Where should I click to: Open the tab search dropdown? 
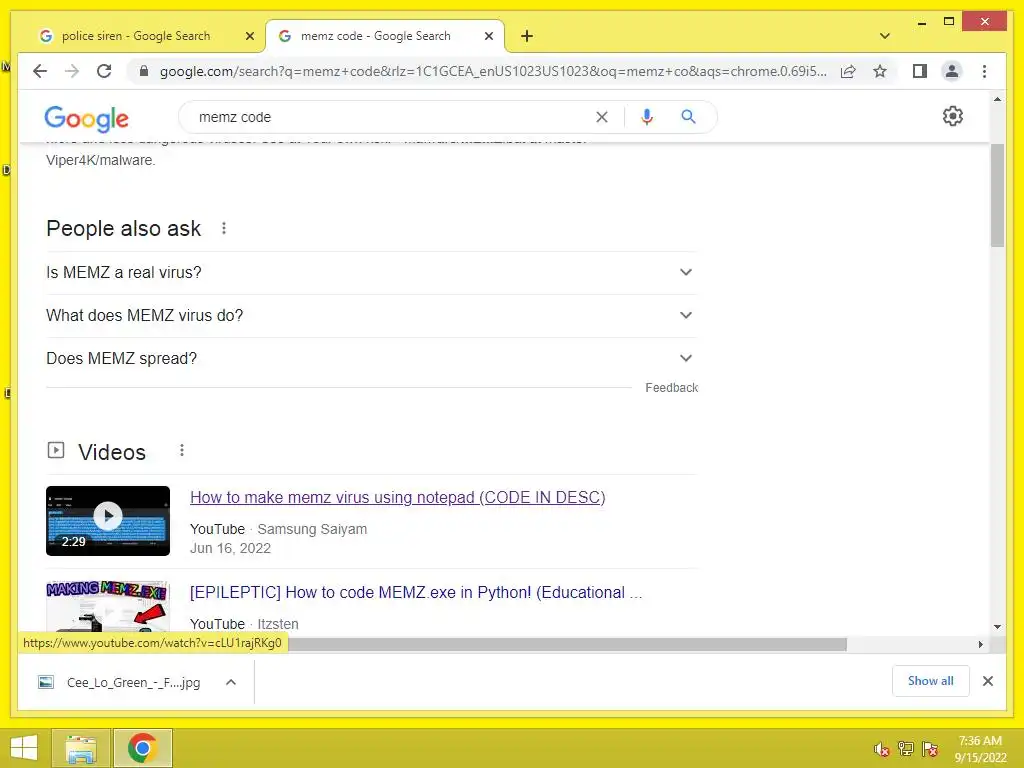pos(884,36)
